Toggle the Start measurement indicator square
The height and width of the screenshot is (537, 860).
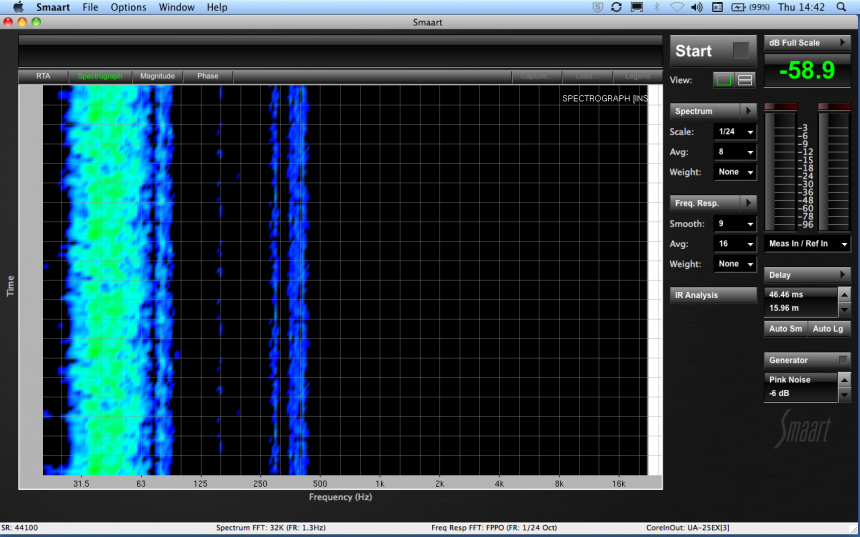pyautogui.click(x=740, y=50)
